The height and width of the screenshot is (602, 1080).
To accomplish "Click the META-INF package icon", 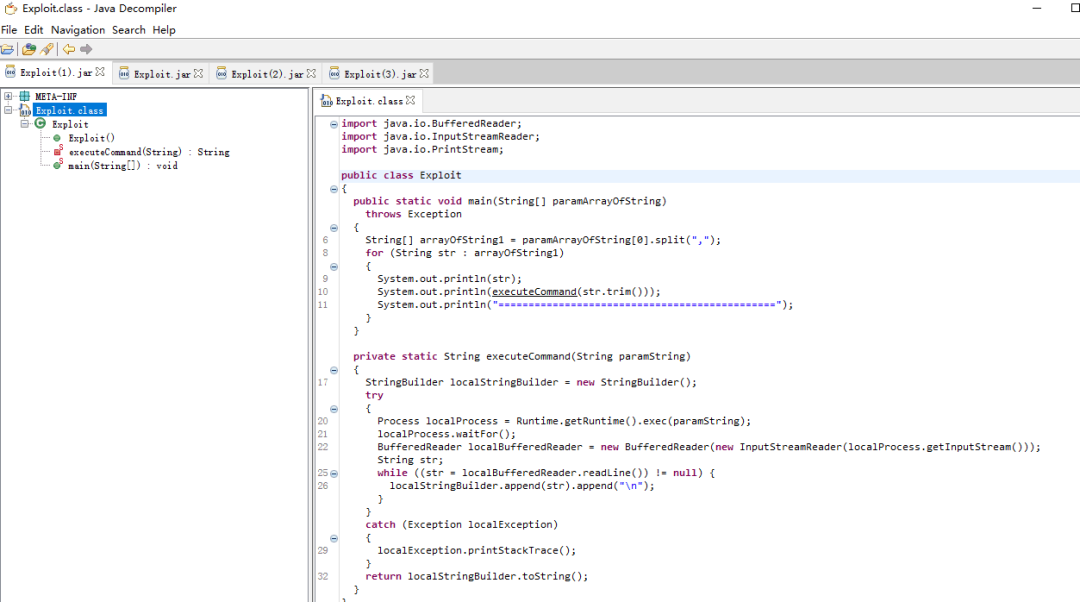I will click(25, 96).
